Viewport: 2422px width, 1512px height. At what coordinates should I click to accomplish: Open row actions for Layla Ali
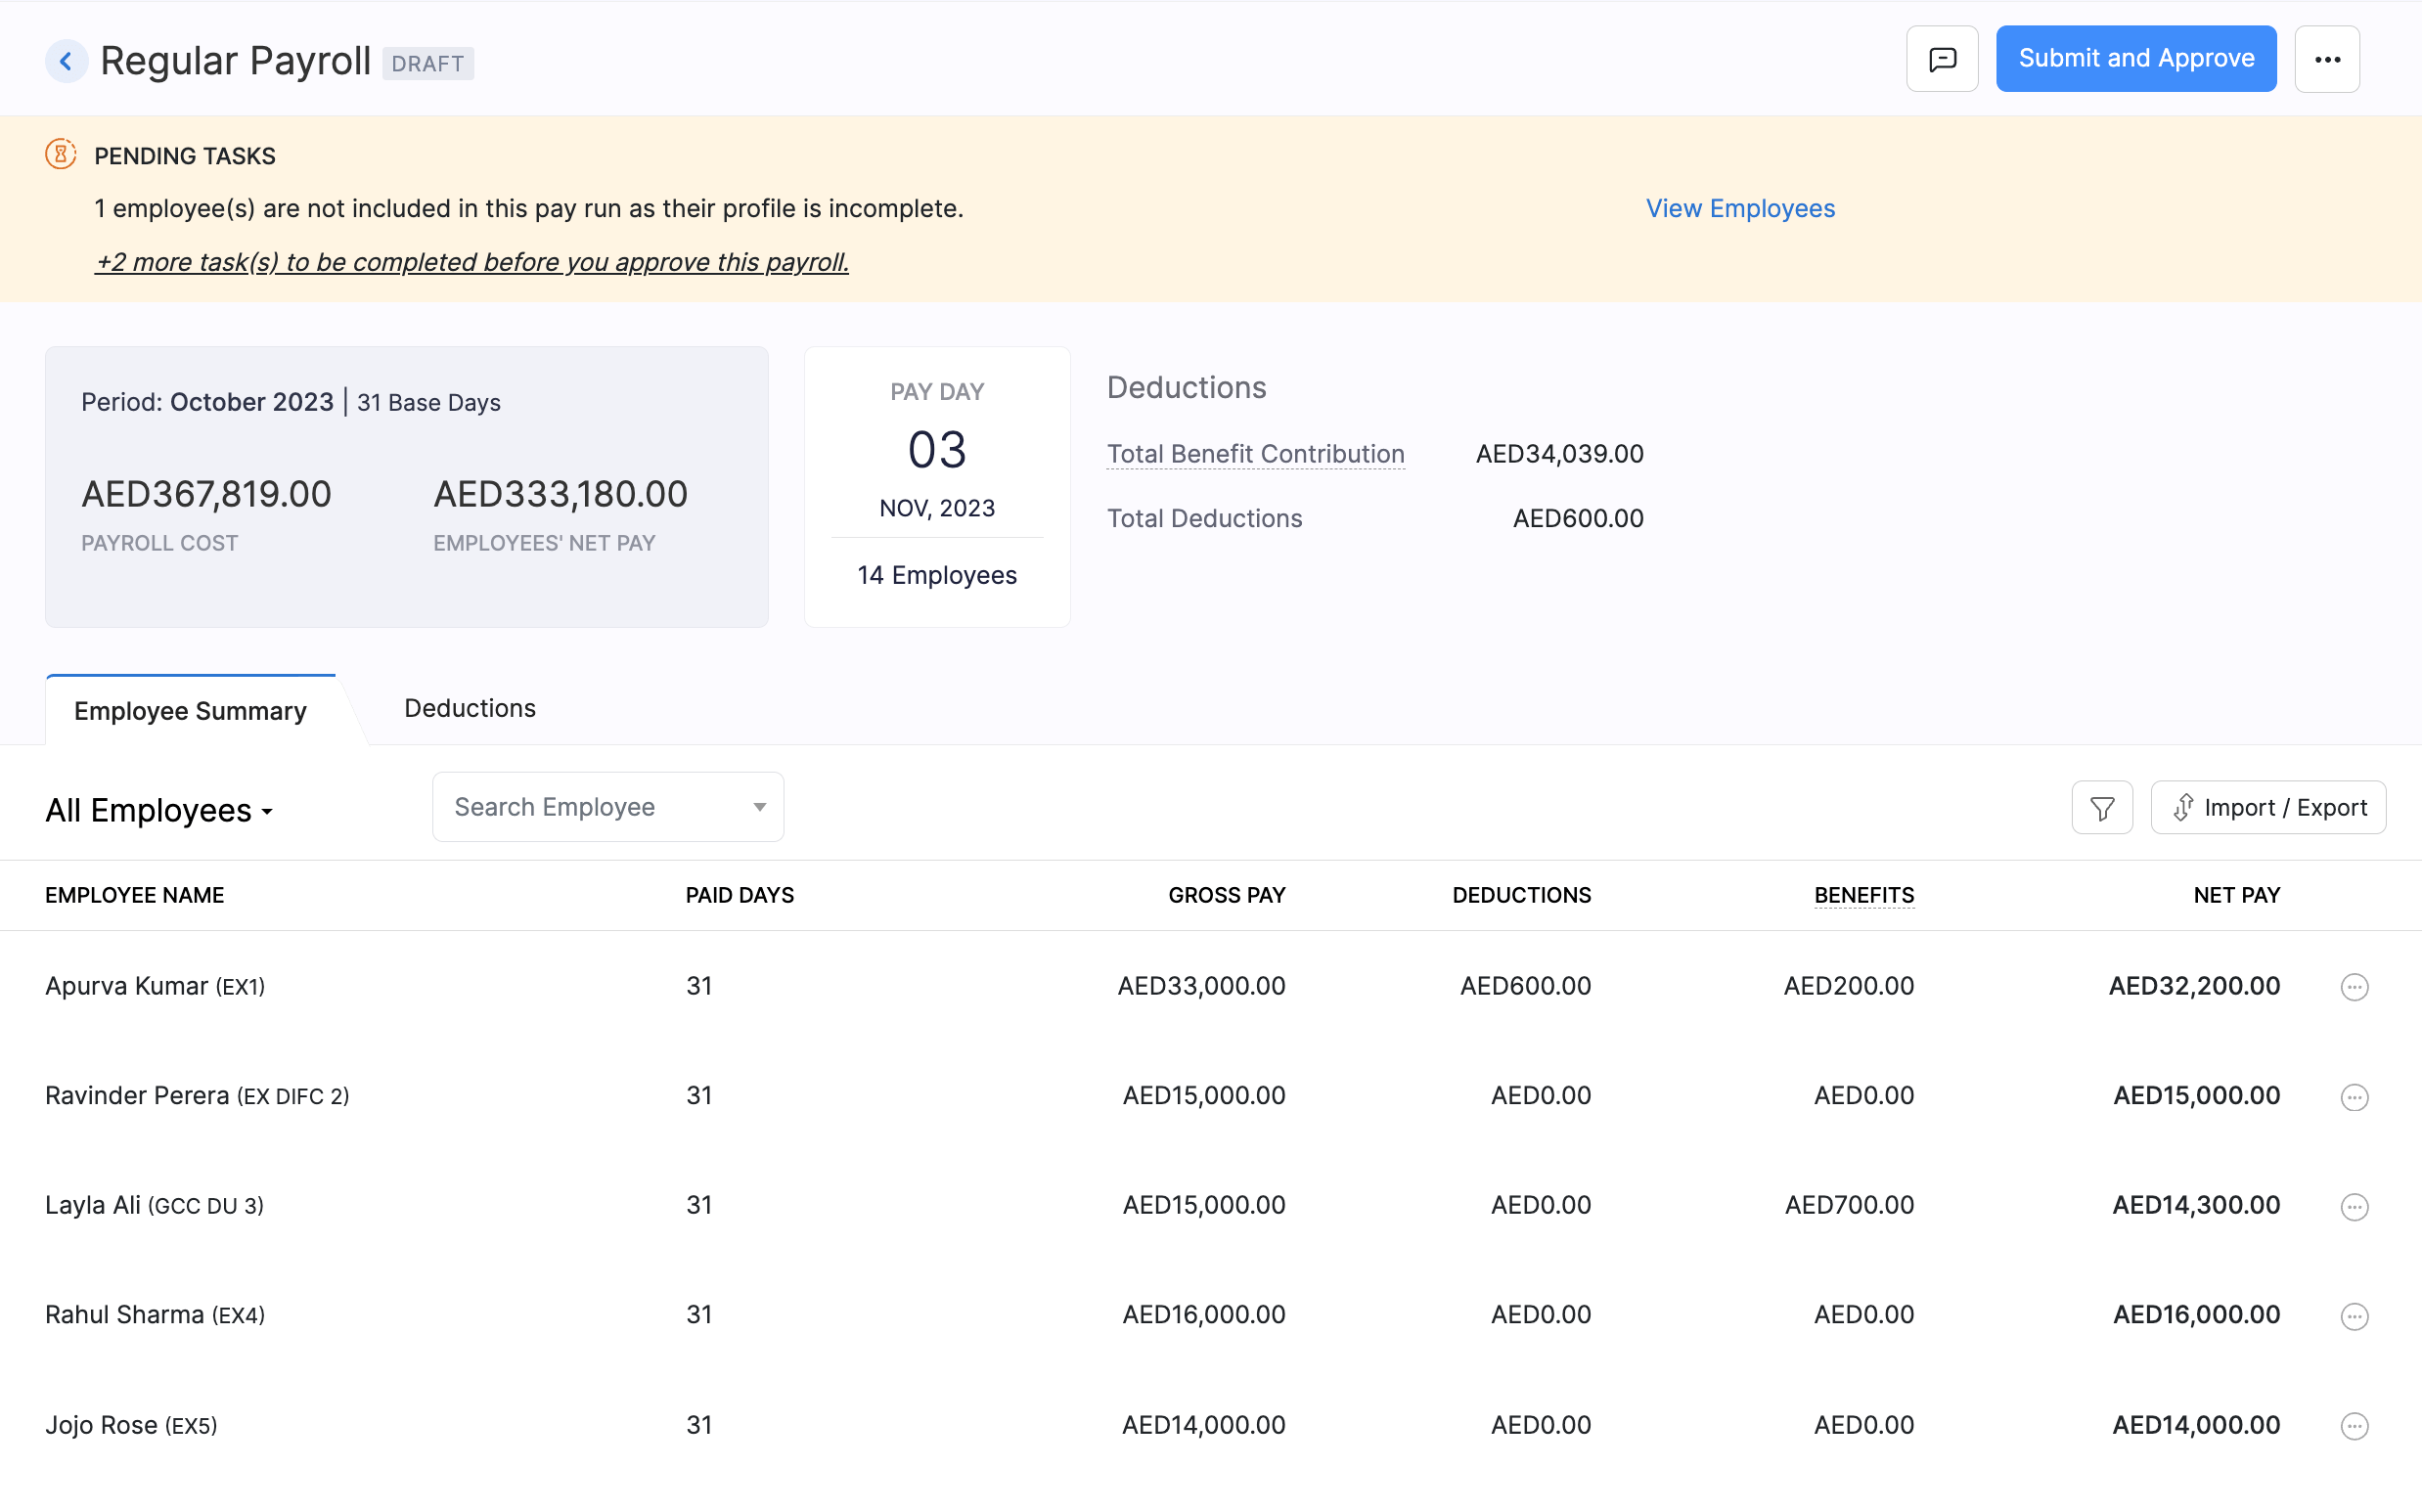(x=2355, y=1206)
